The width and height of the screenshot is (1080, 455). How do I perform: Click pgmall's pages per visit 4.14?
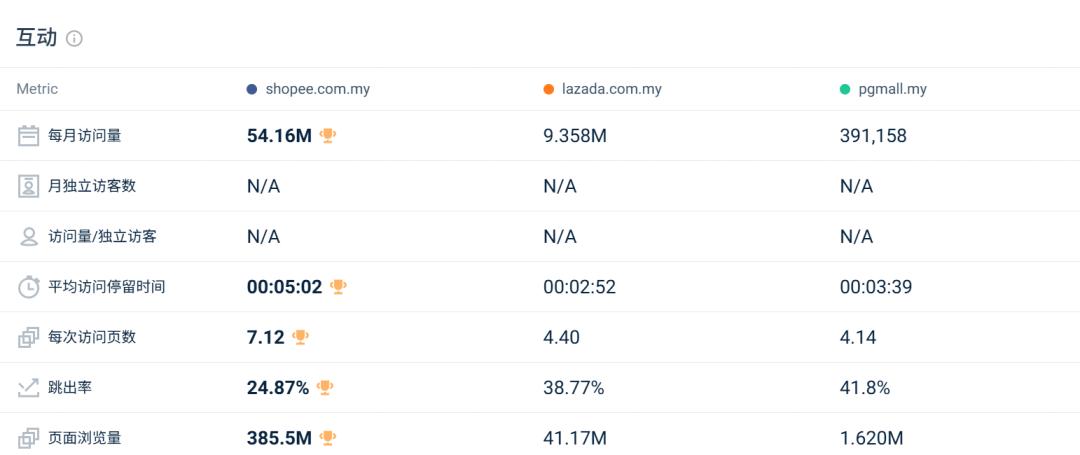858,337
